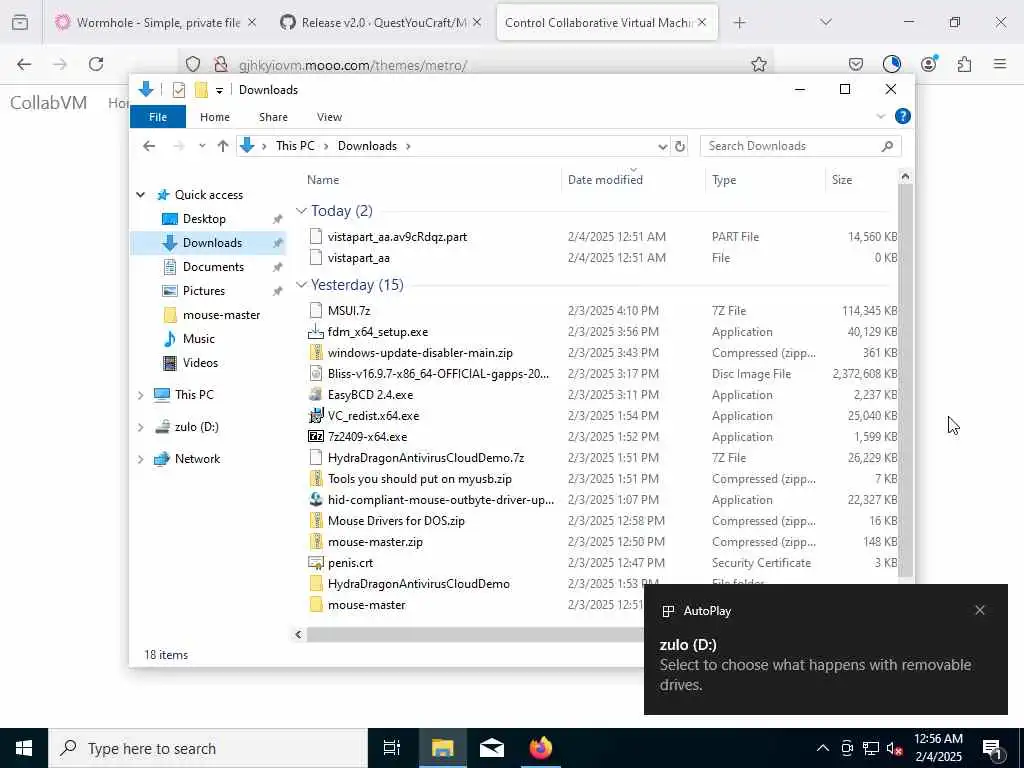The width and height of the screenshot is (1024, 768).
Task: Expand Network in navigation pane
Action: click(140, 458)
